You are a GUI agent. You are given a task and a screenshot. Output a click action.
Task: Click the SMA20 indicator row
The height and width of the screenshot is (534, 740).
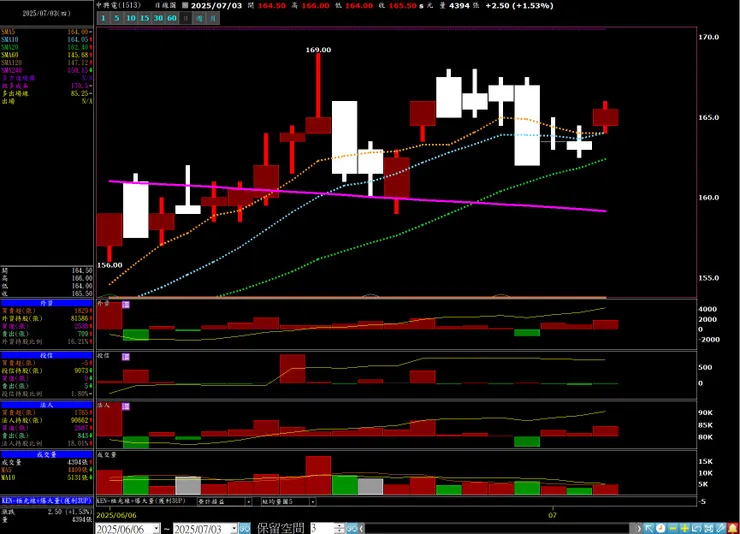(x=46, y=47)
